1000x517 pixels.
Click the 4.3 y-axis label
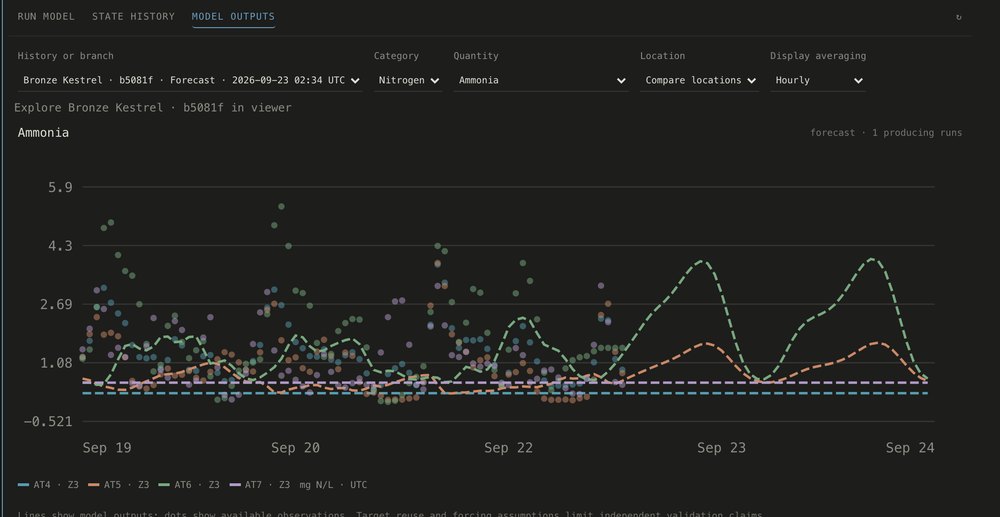(x=60, y=245)
